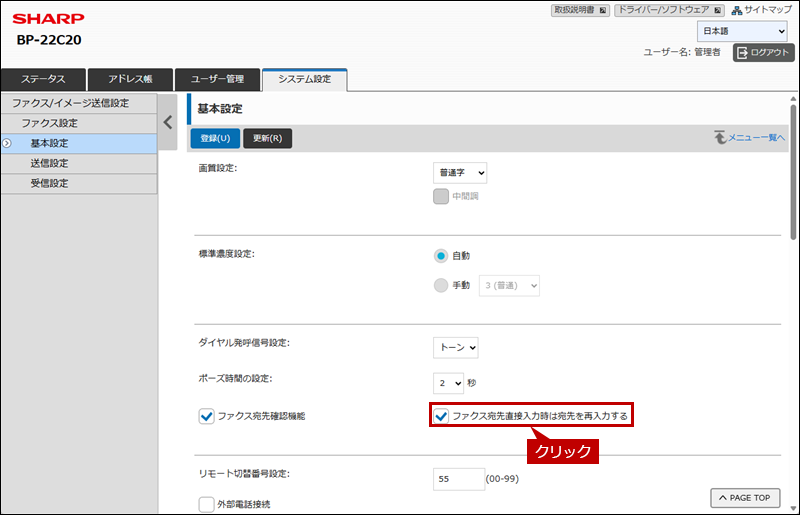
Task: Click the PAGE TOP button
Action: [x=745, y=498]
